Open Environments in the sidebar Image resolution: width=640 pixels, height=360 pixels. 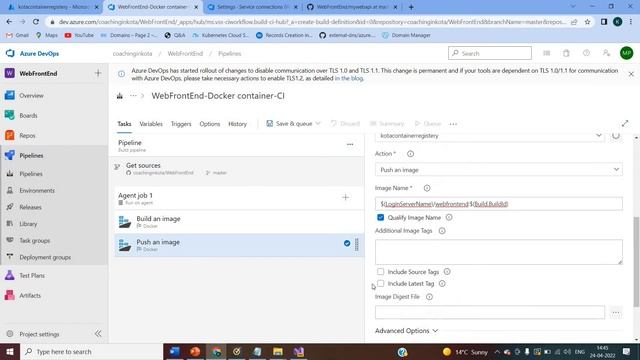tap(37, 191)
